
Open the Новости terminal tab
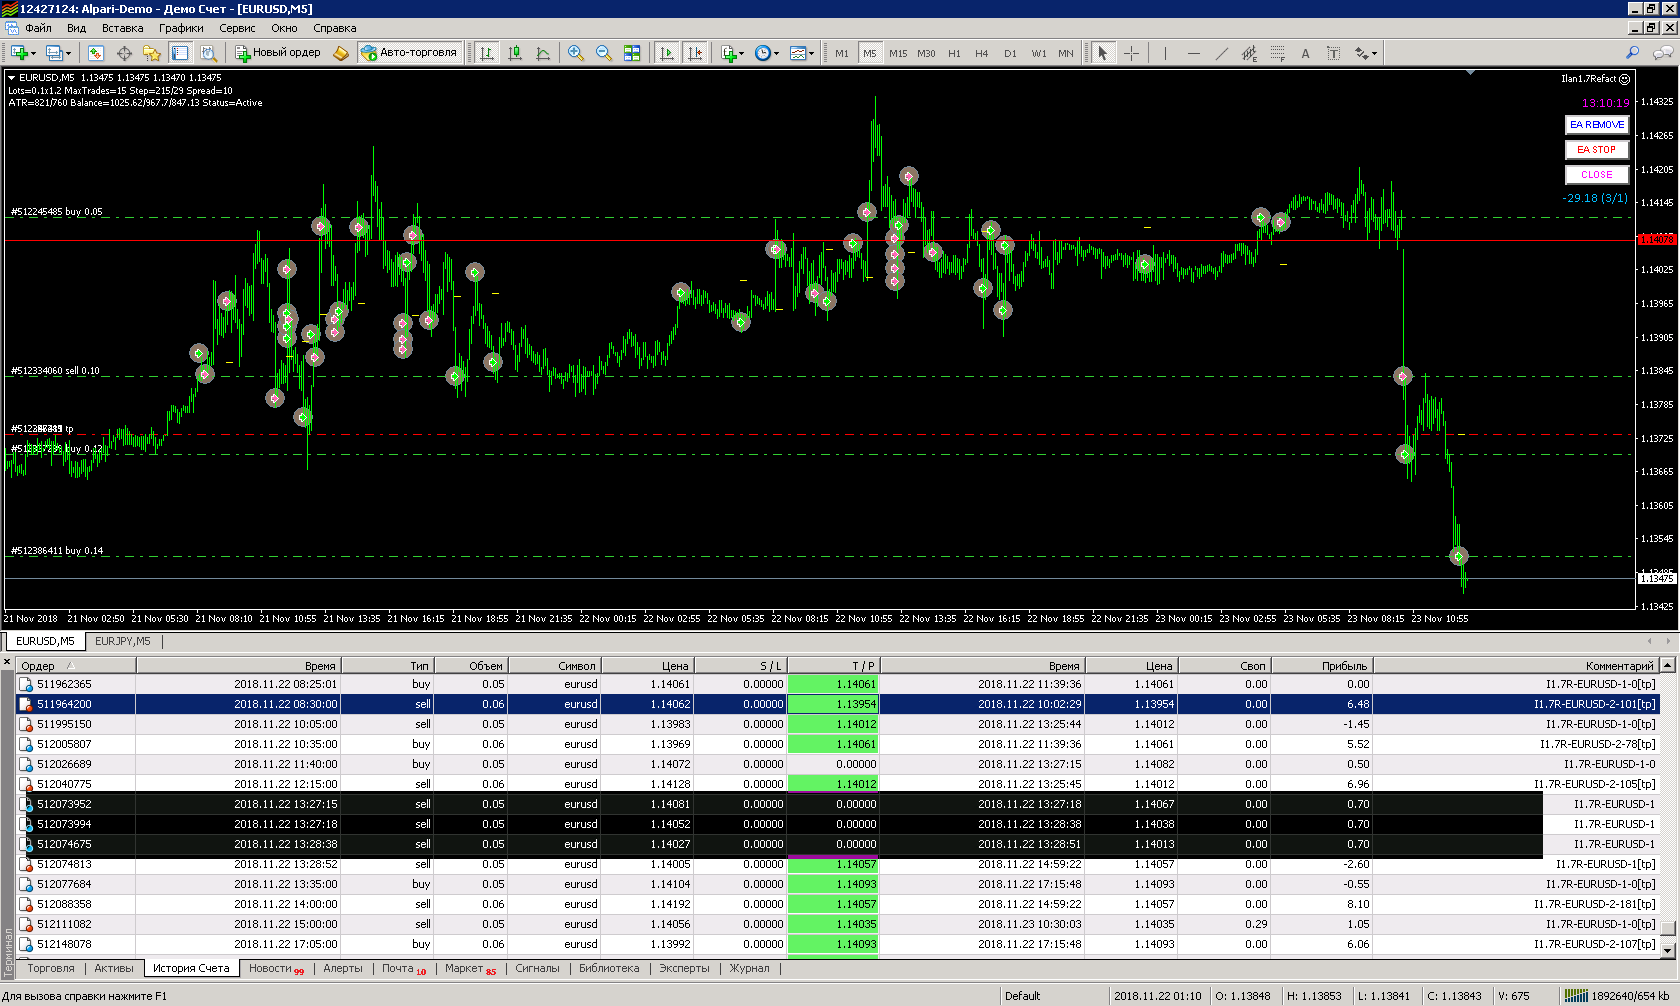pos(276,968)
